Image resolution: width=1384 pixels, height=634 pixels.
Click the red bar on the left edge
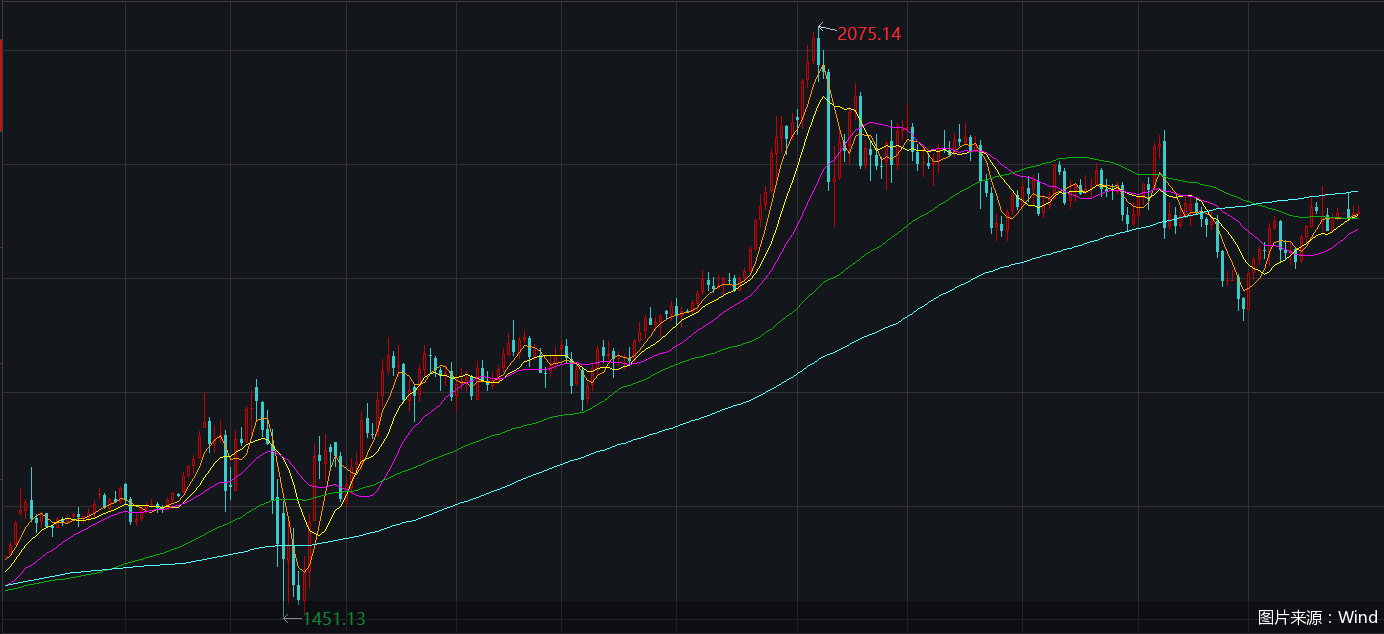point(1,86)
